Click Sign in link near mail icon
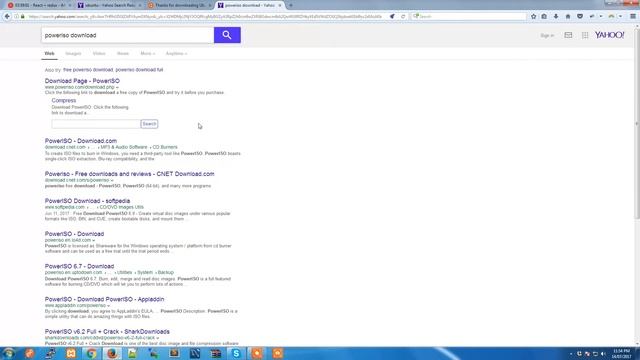 pos(547,36)
